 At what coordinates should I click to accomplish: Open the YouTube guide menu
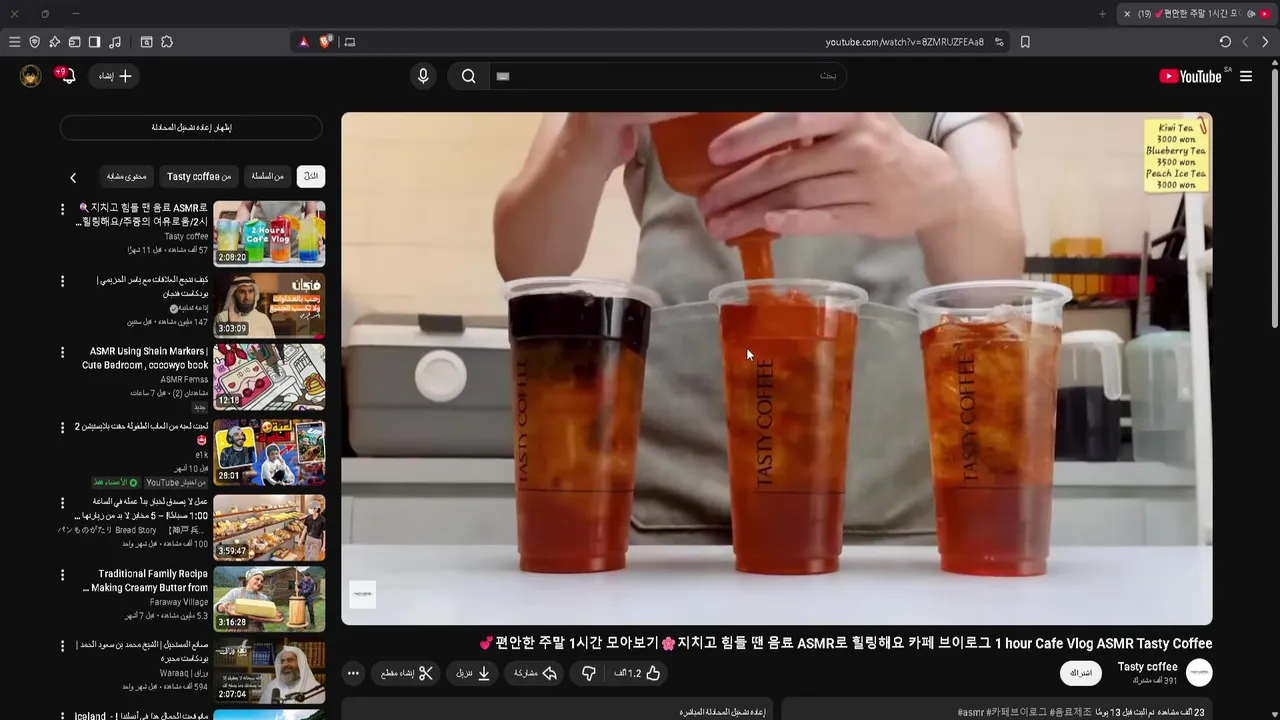coord(1246,76)
